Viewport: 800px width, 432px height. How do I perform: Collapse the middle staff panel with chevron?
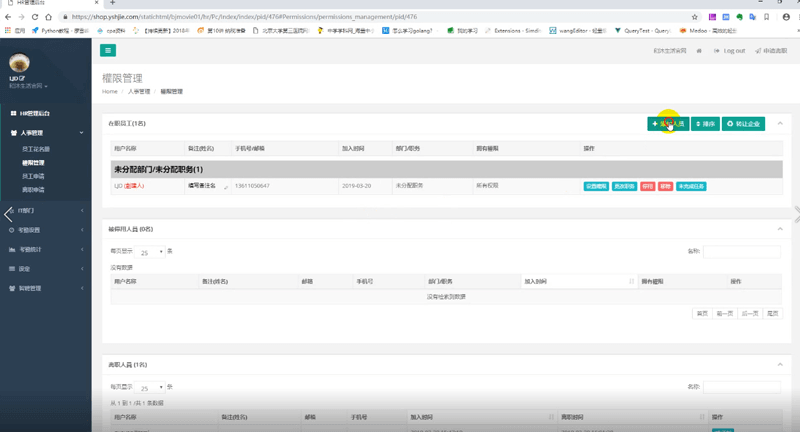(780, 229)
